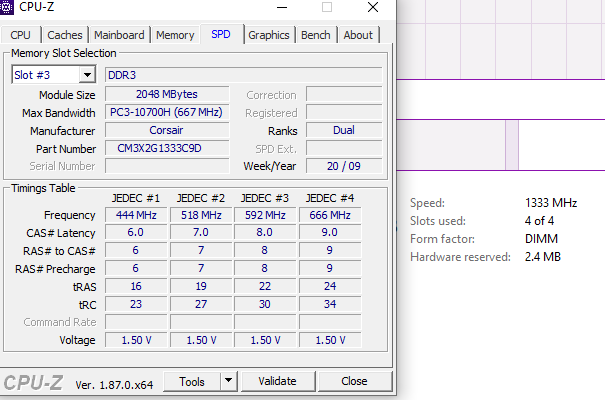Open the CPU tab

tap(21, 35)
